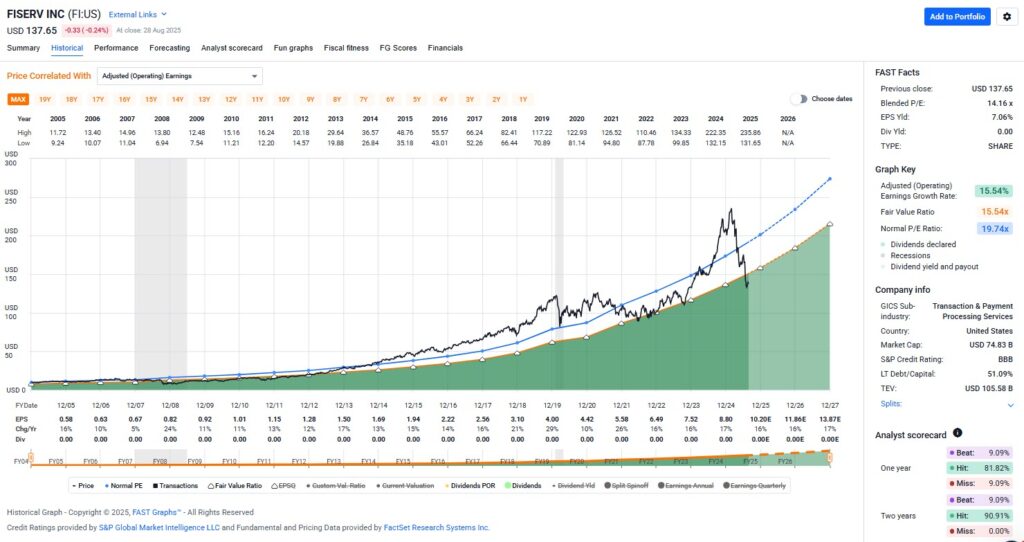Enable Split Spinoff legend marker
The image size is (1024, 542).
626,486
